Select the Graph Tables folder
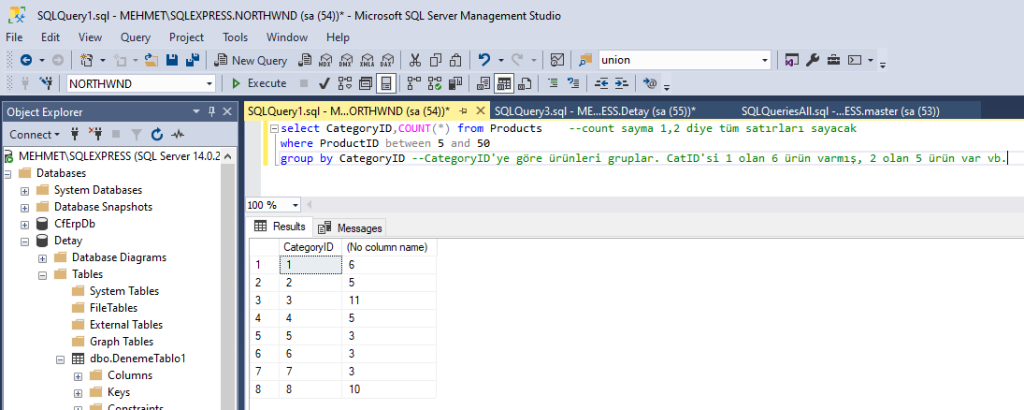 (x=121, y=341)
